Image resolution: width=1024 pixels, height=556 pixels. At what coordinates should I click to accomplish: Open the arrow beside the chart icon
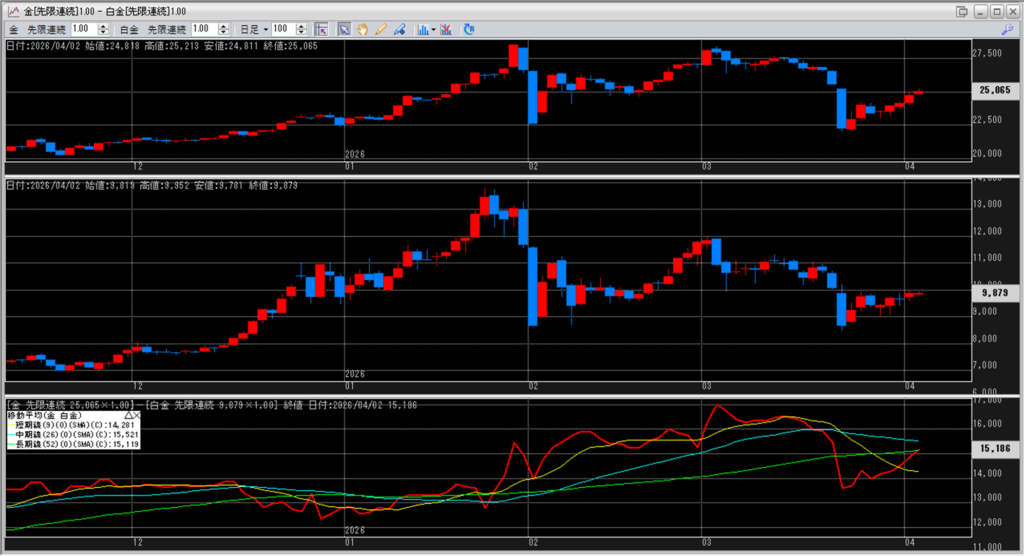point(434,29)
